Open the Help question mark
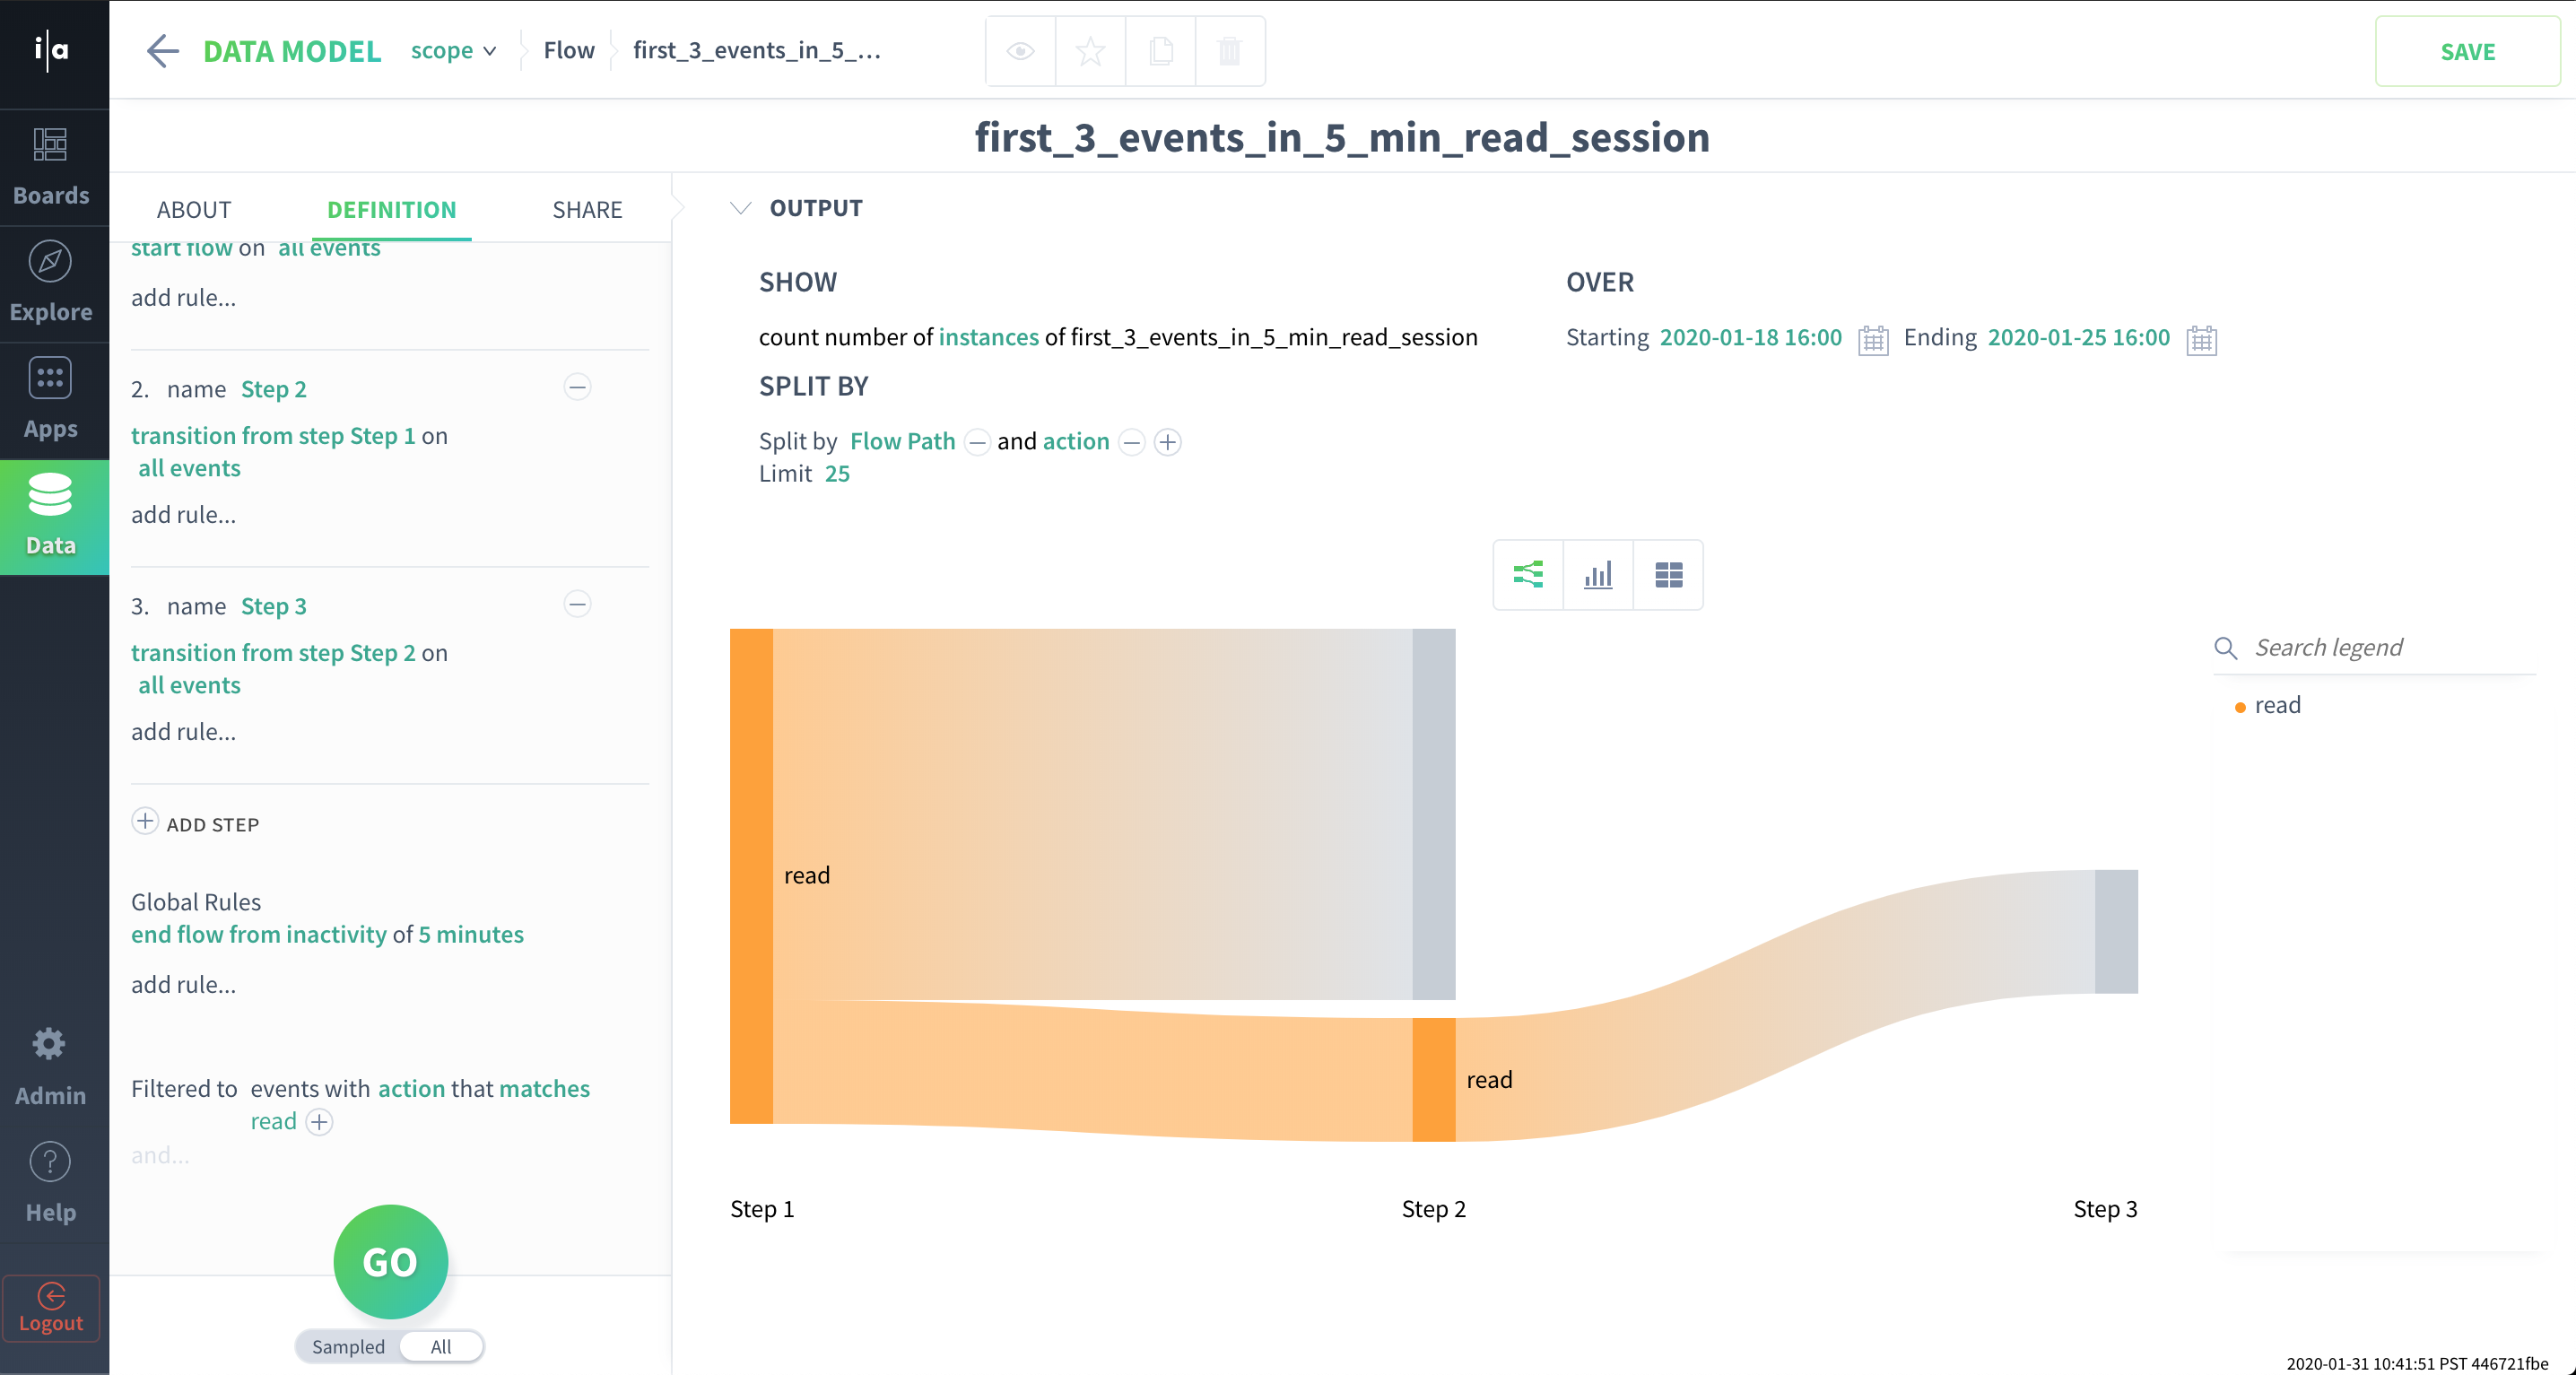 click(x=50, y=1162)
